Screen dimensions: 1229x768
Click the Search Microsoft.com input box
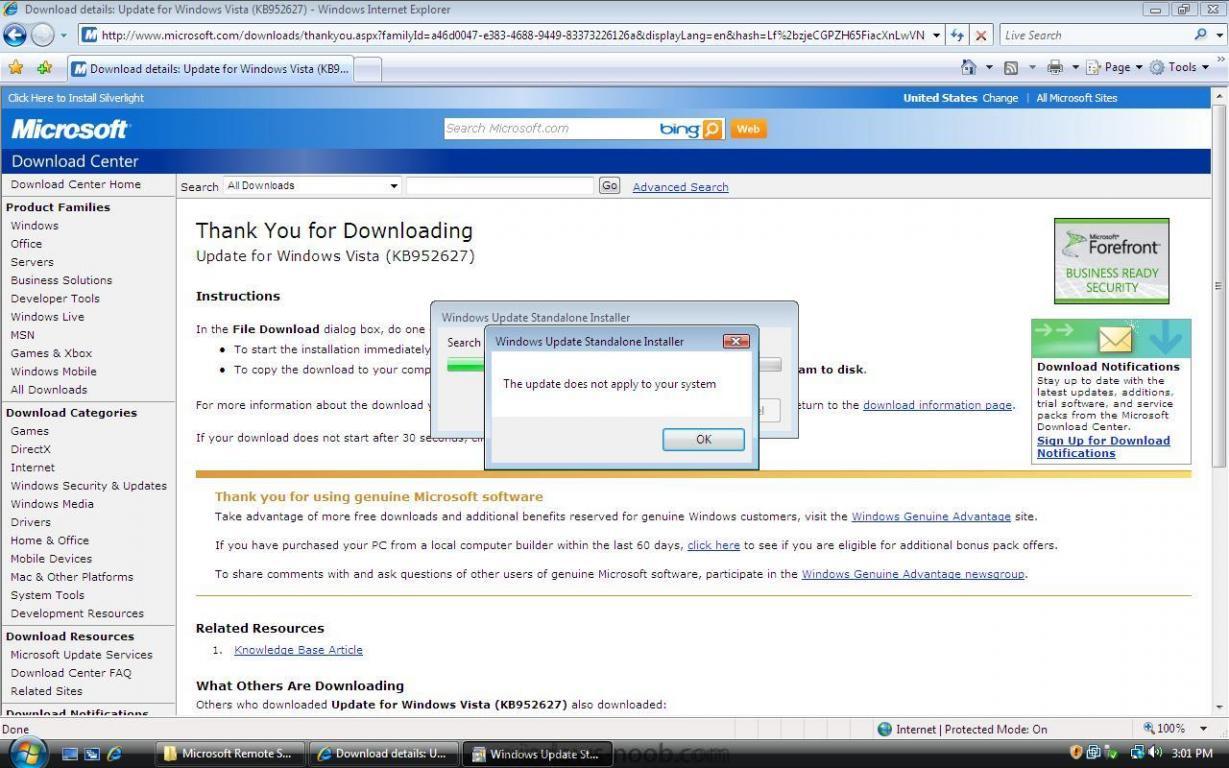549,129
